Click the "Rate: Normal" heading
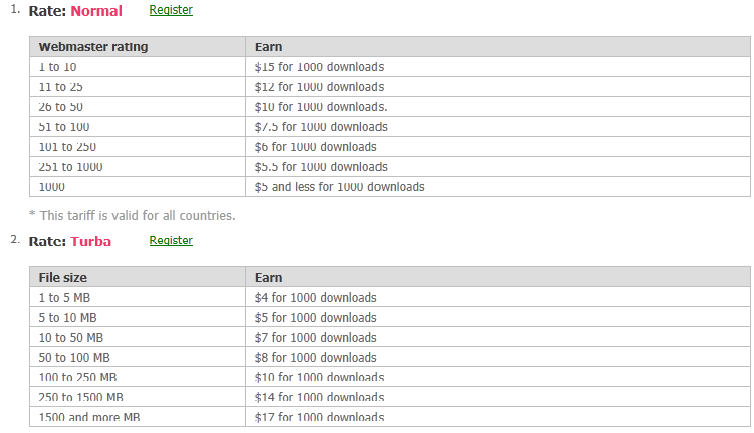Screen dimensions: 754x433 76,12
